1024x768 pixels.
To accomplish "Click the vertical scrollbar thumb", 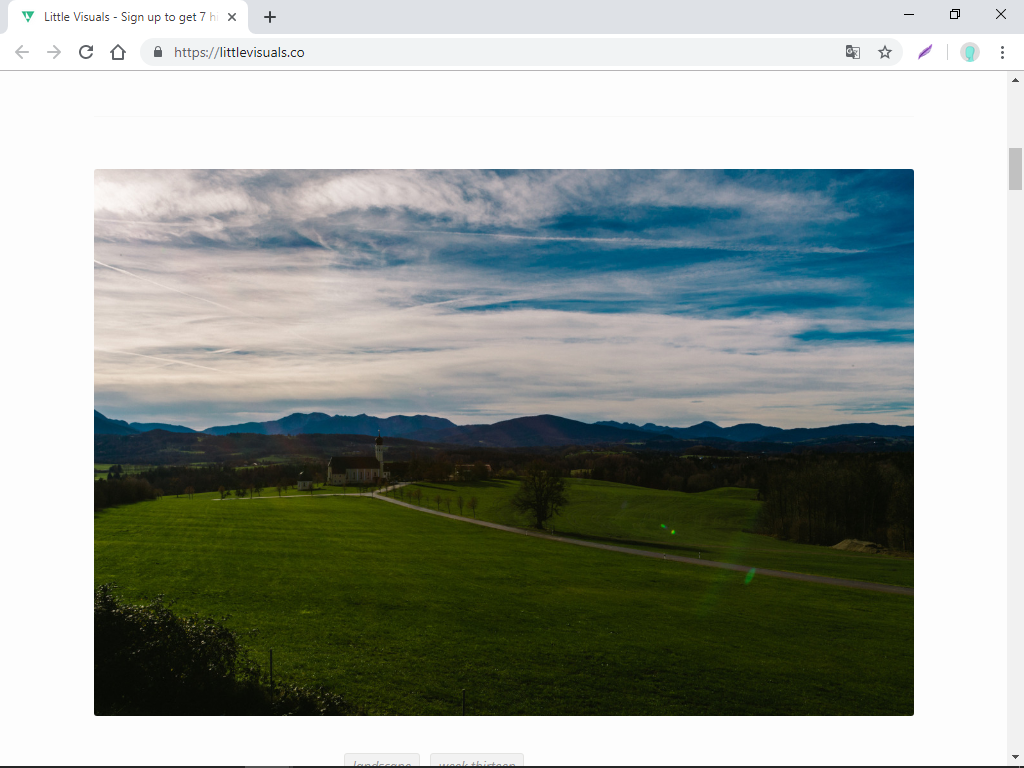I will click(1015, 168).
